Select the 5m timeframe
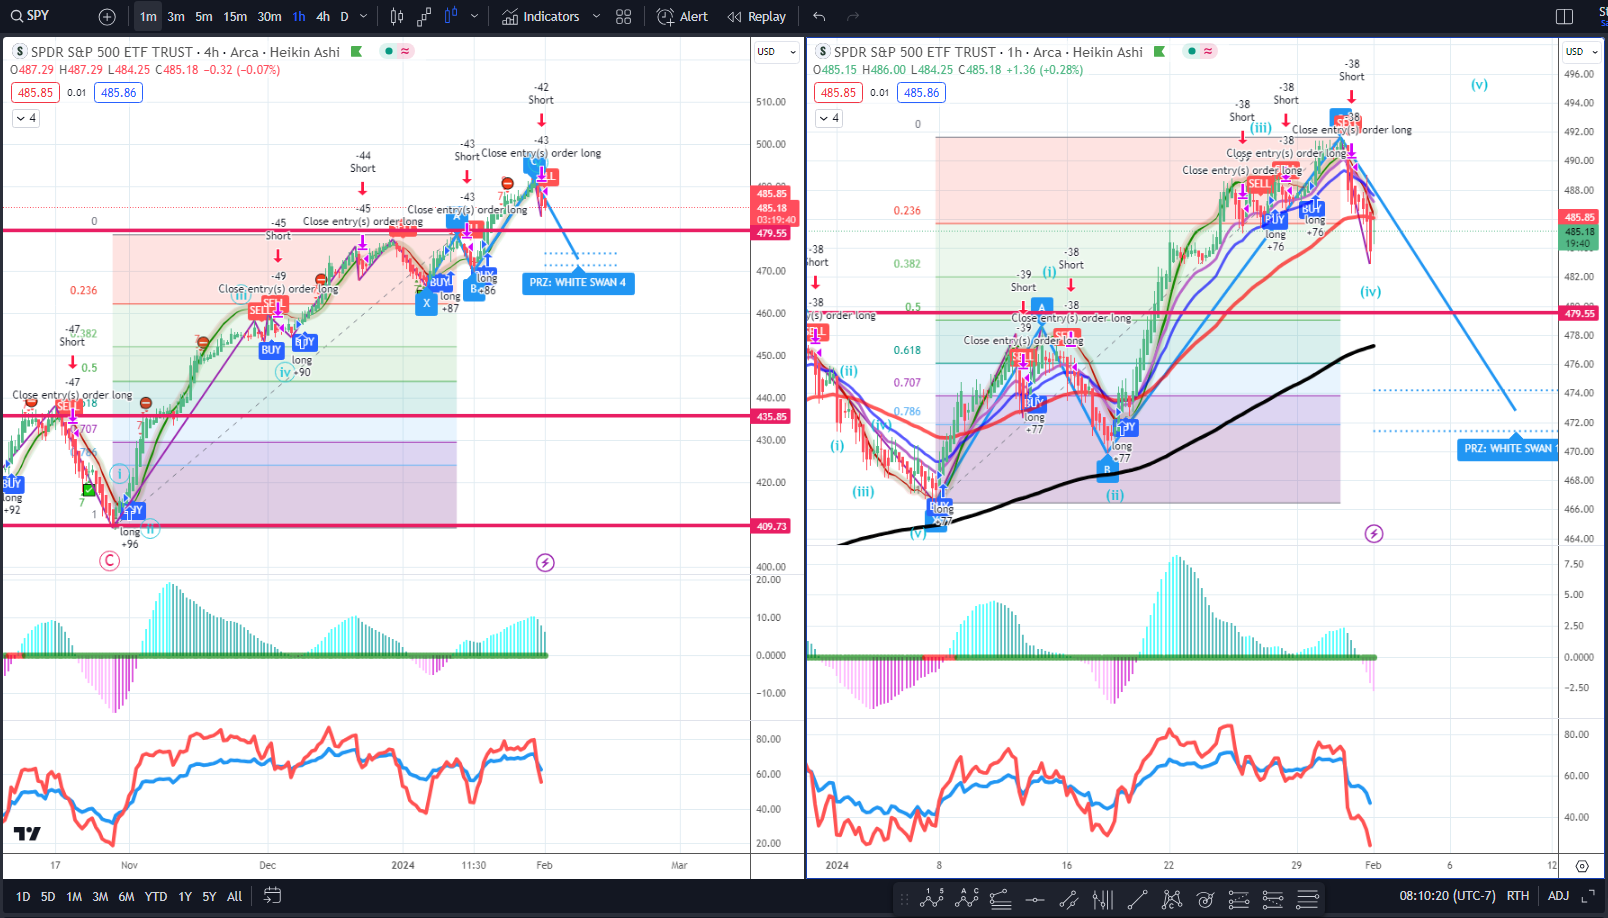The image size is (1608, 918). [204, 17]
